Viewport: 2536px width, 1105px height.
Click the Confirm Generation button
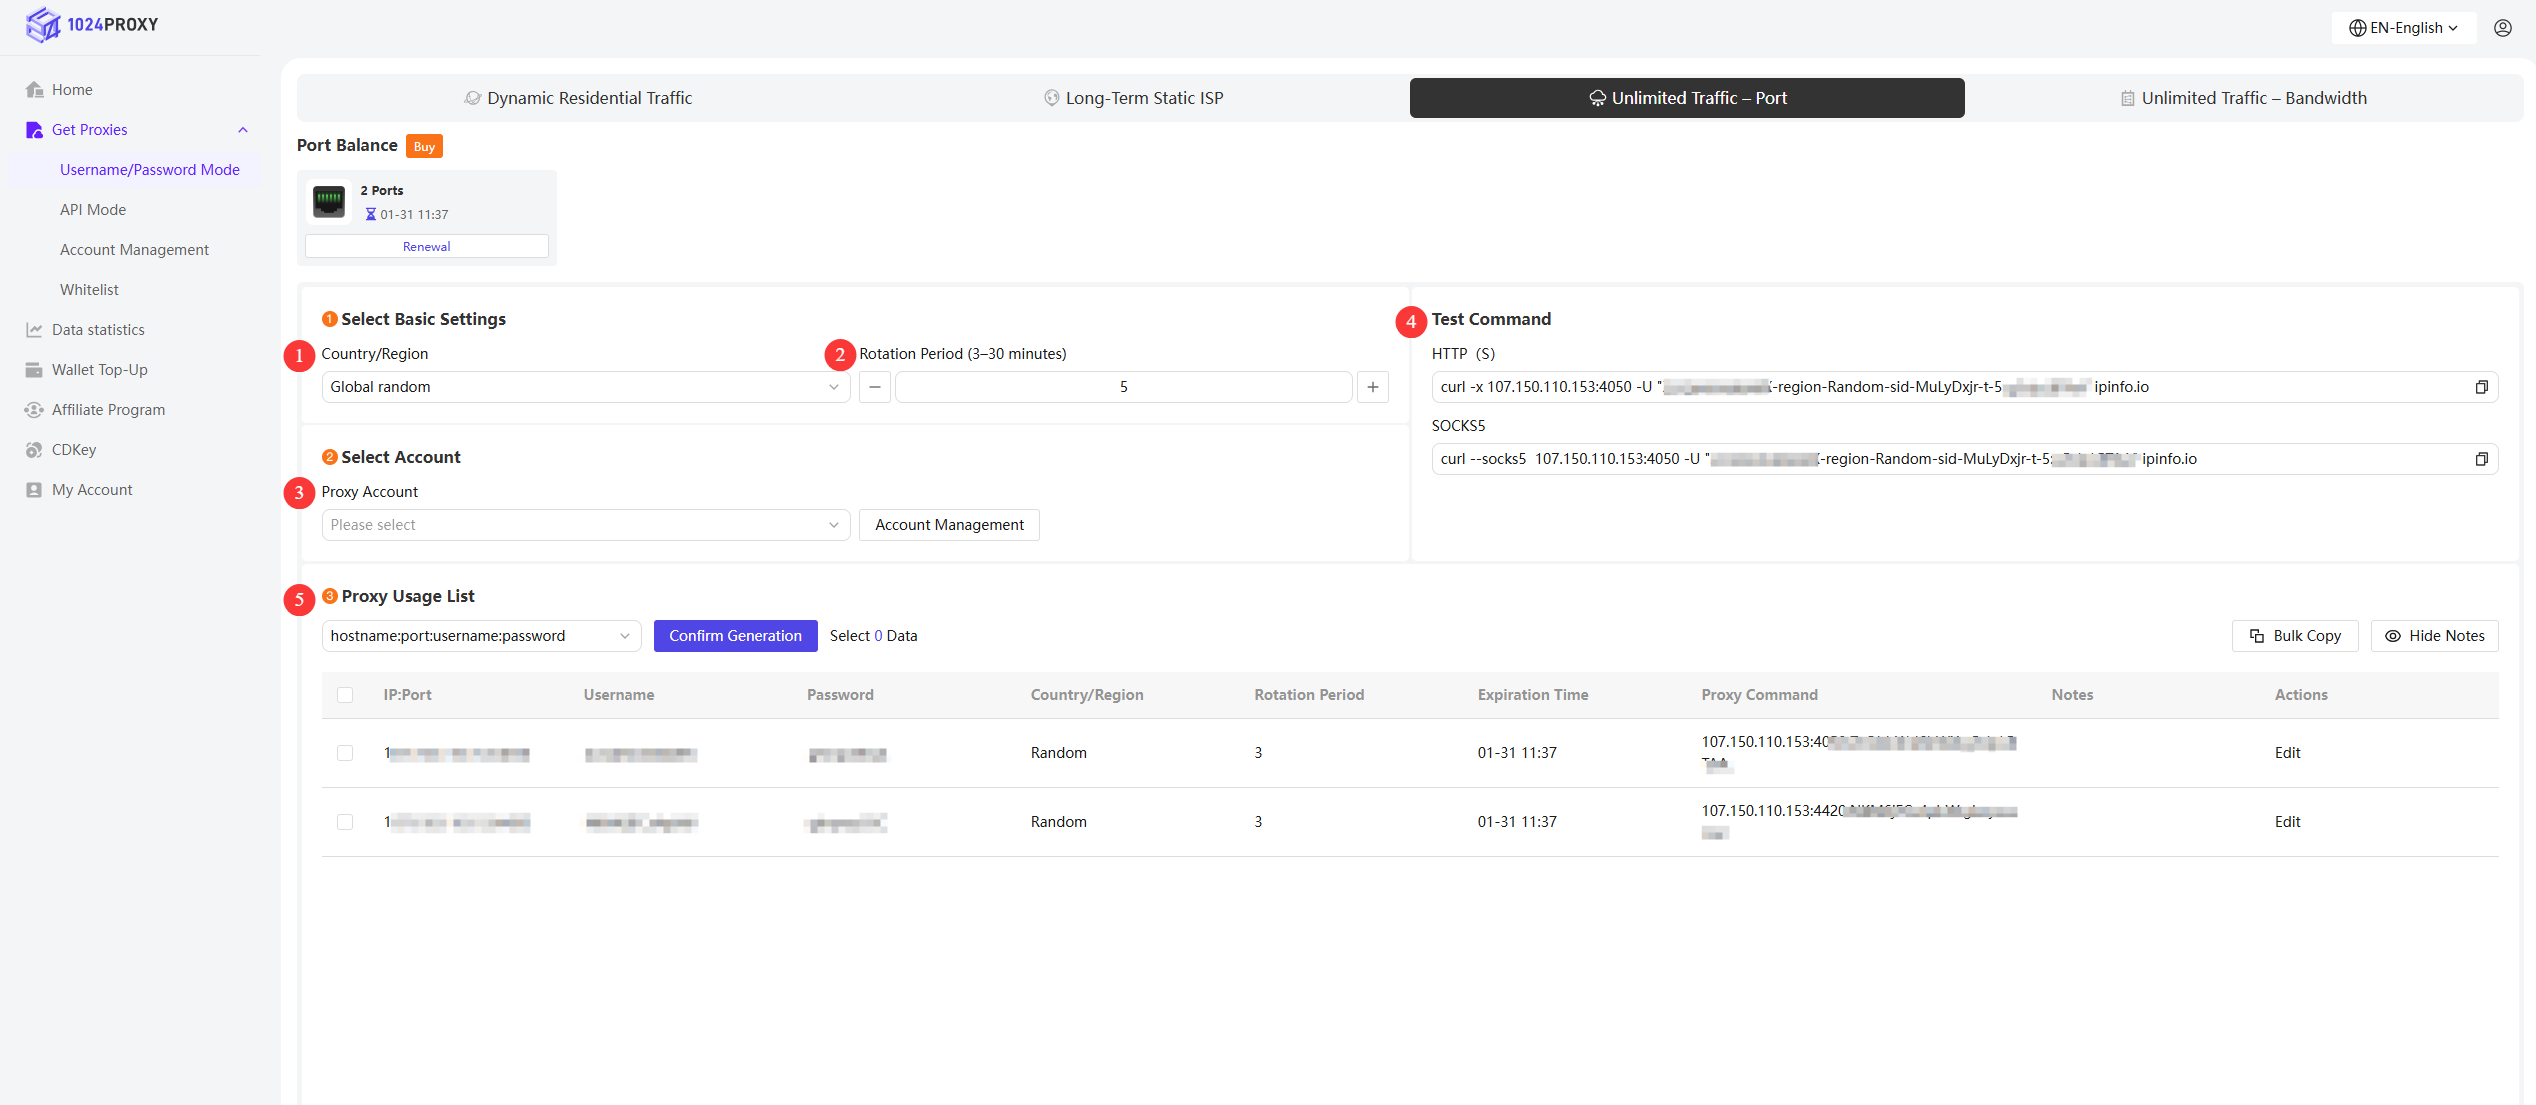[735, 636]
